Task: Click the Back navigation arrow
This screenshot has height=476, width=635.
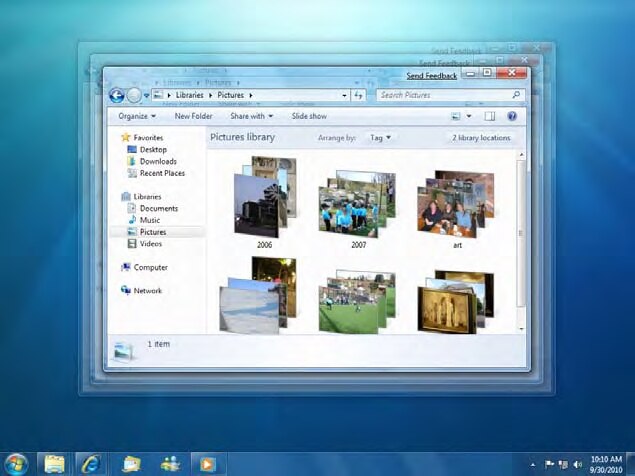Action: 117,96
